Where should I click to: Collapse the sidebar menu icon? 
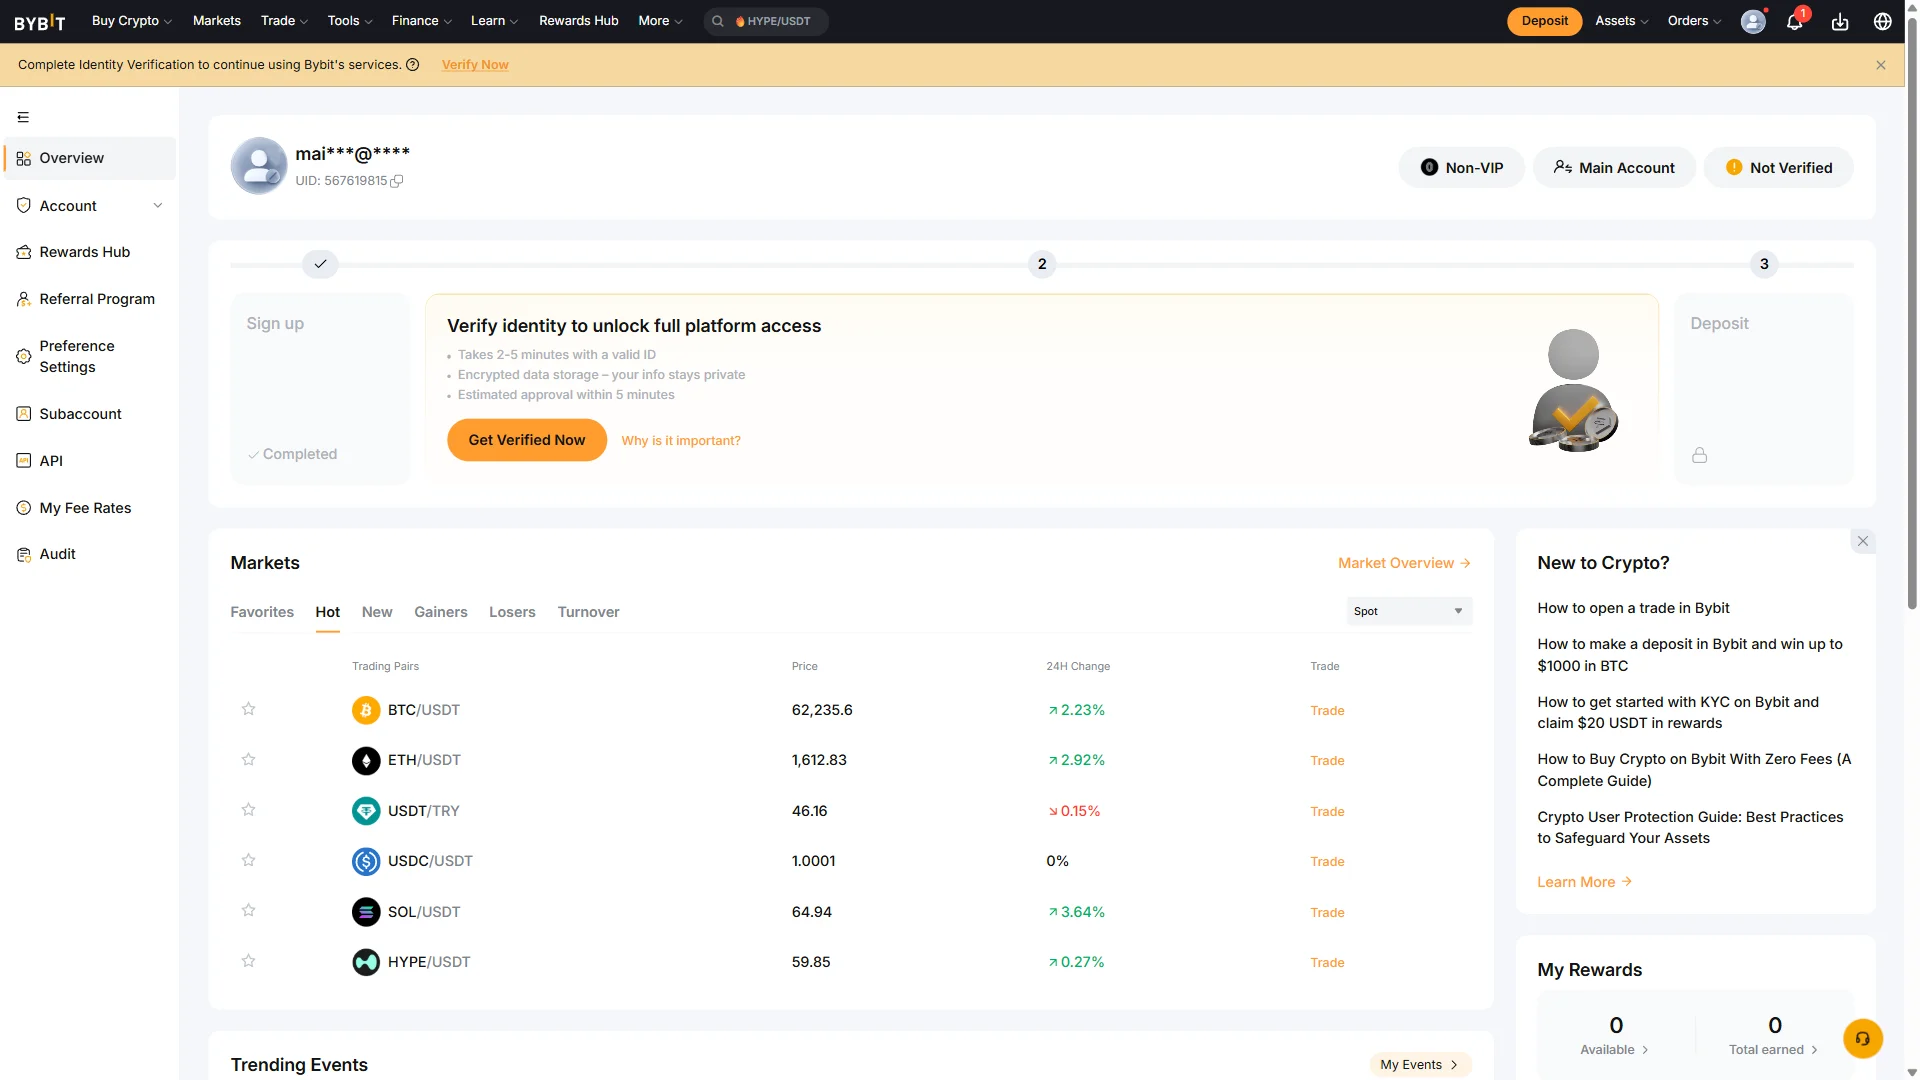[x=23, y=117]
